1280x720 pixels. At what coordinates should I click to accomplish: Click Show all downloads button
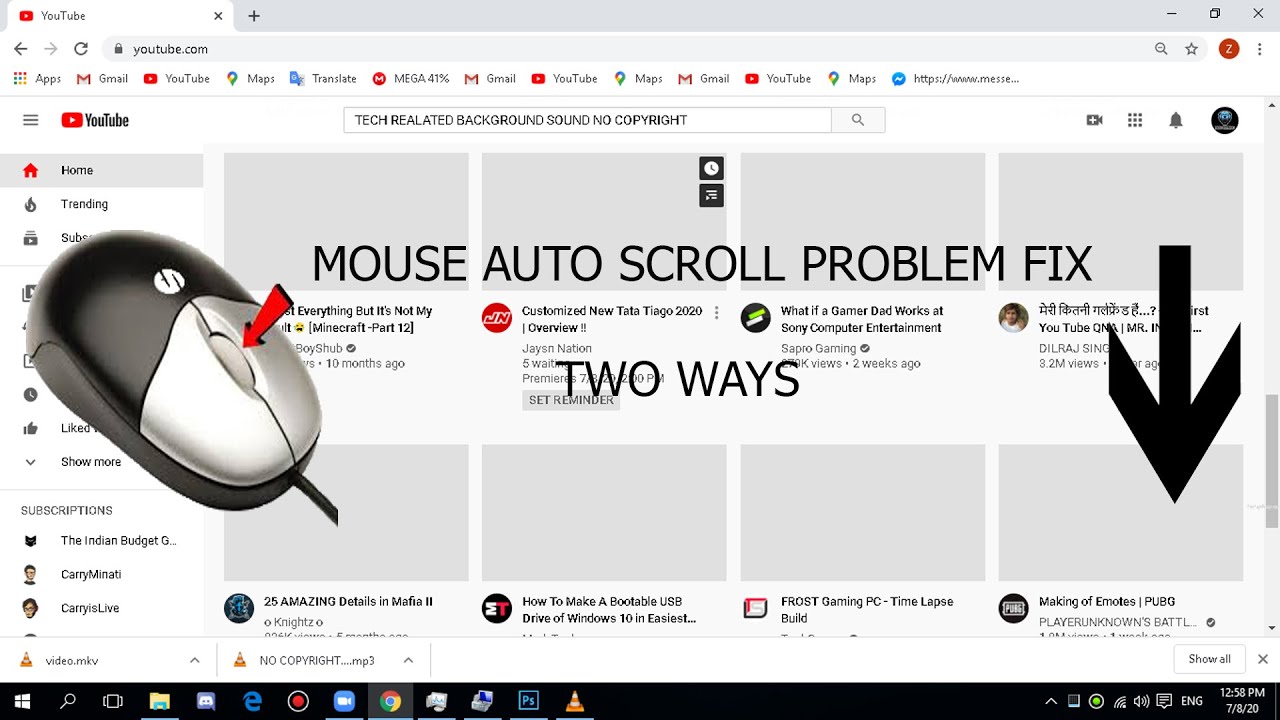1209,659
